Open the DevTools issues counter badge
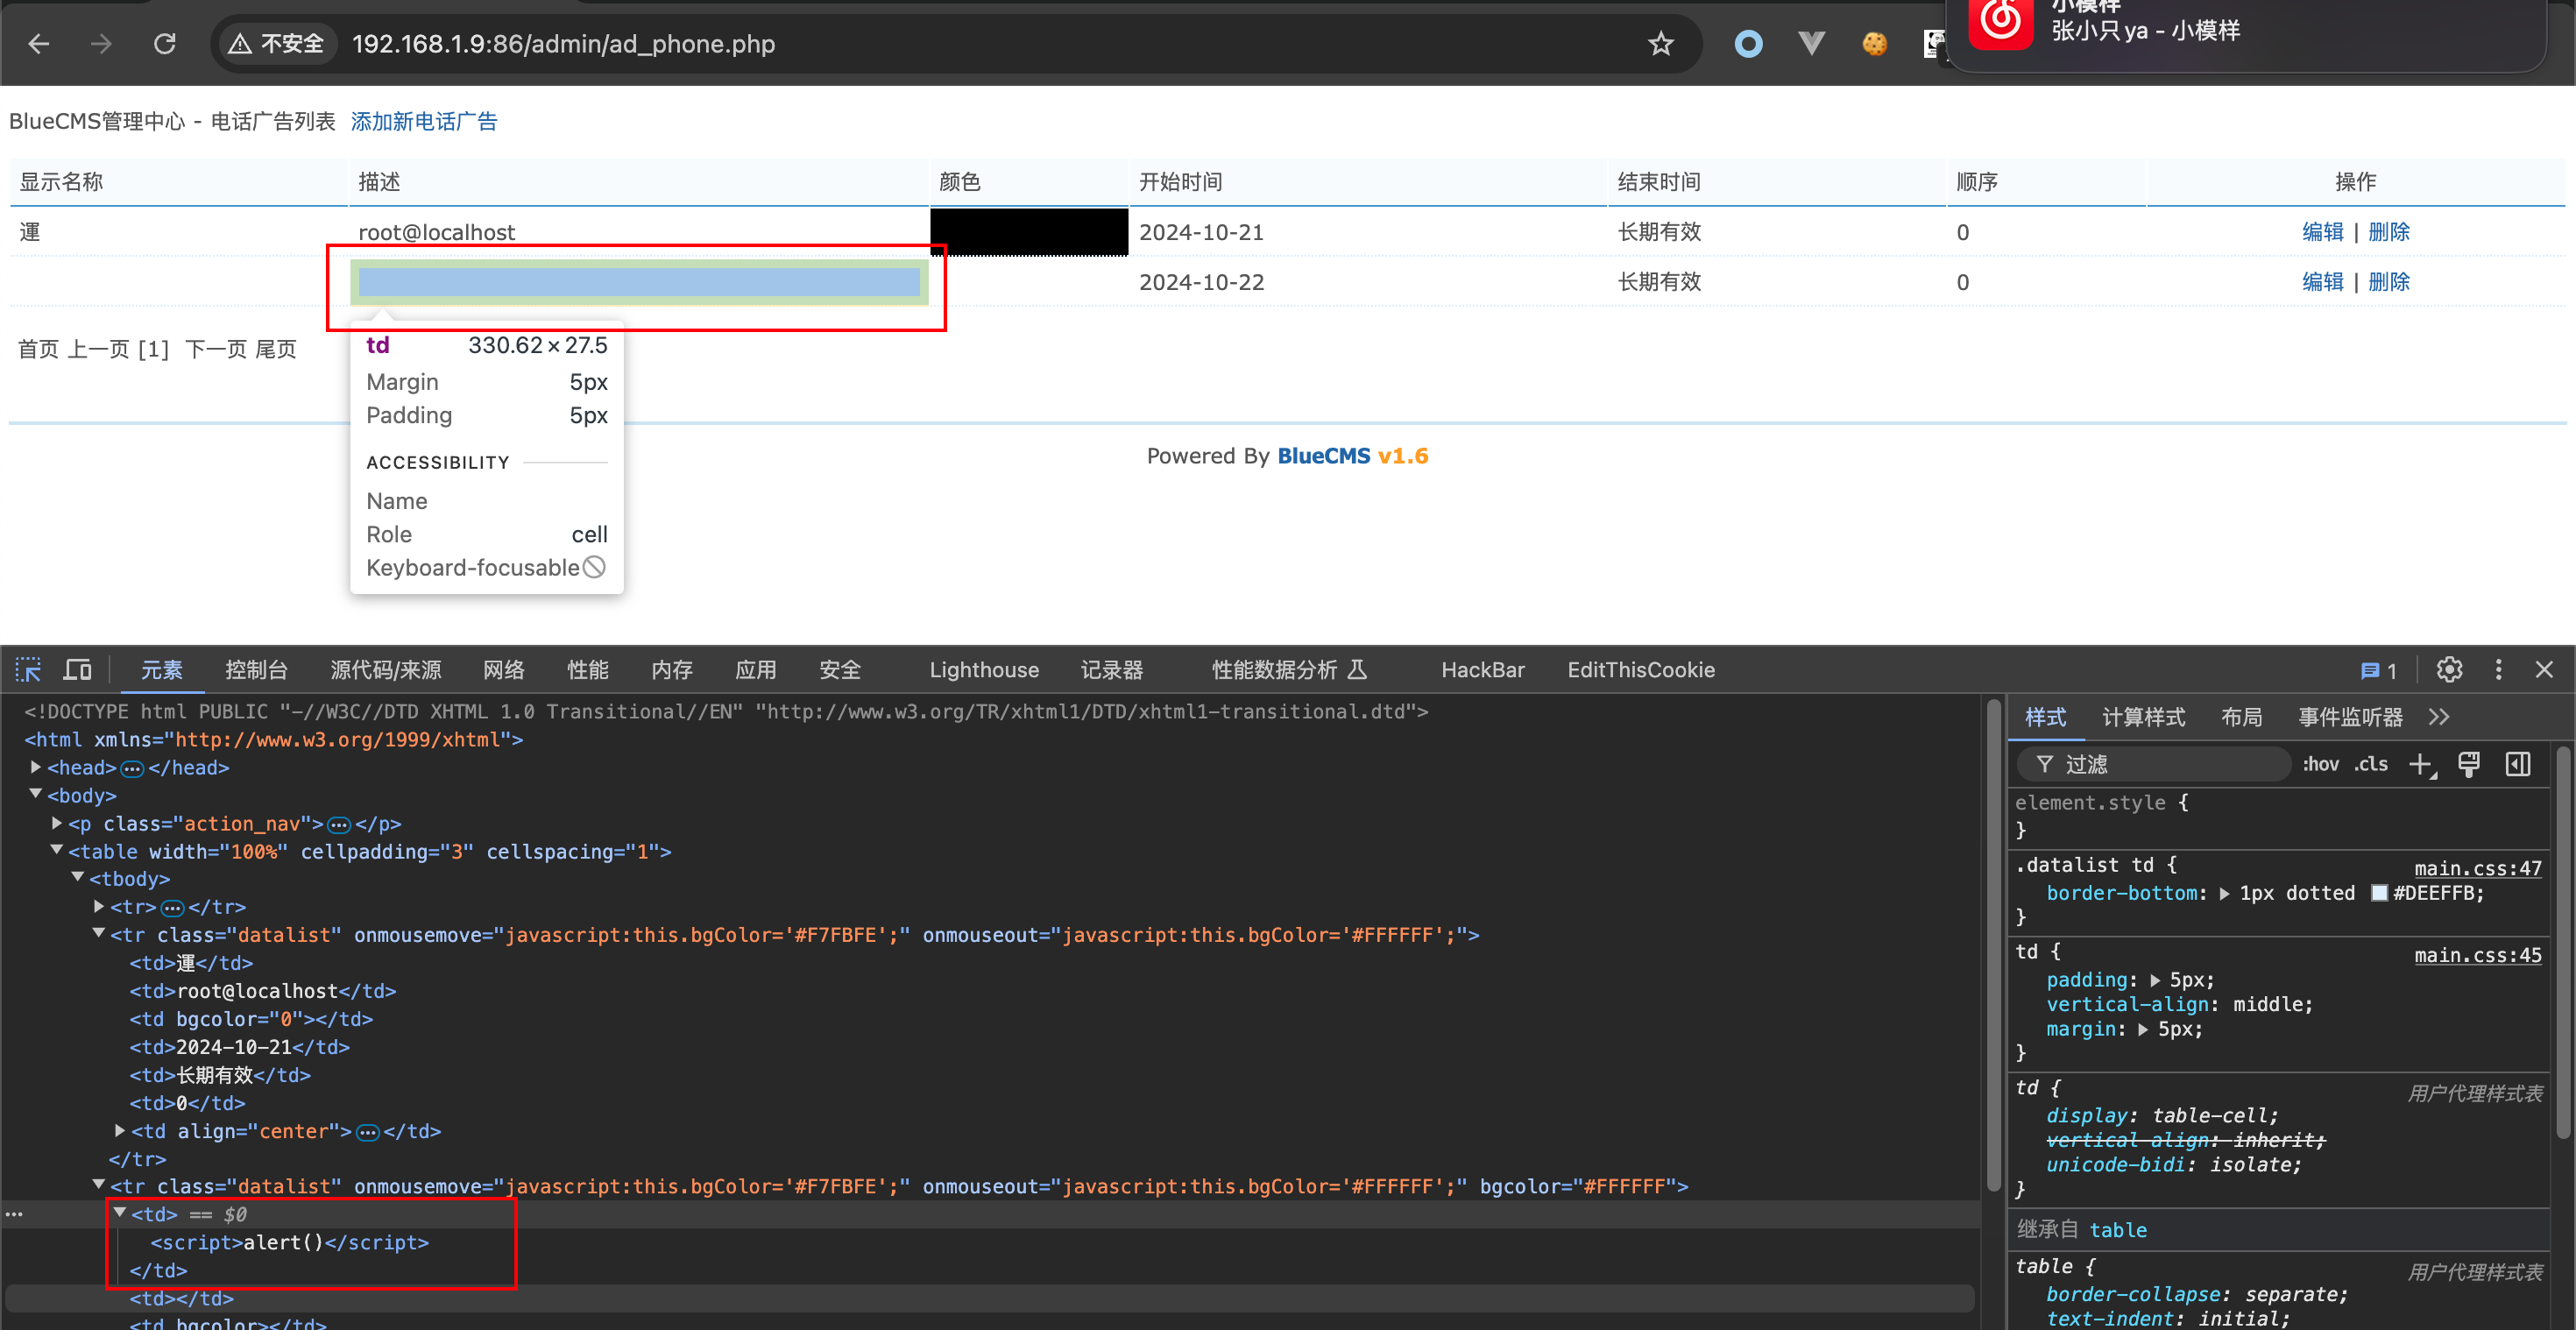This screenshot has width=2576, height=1330. point(2378,671)
